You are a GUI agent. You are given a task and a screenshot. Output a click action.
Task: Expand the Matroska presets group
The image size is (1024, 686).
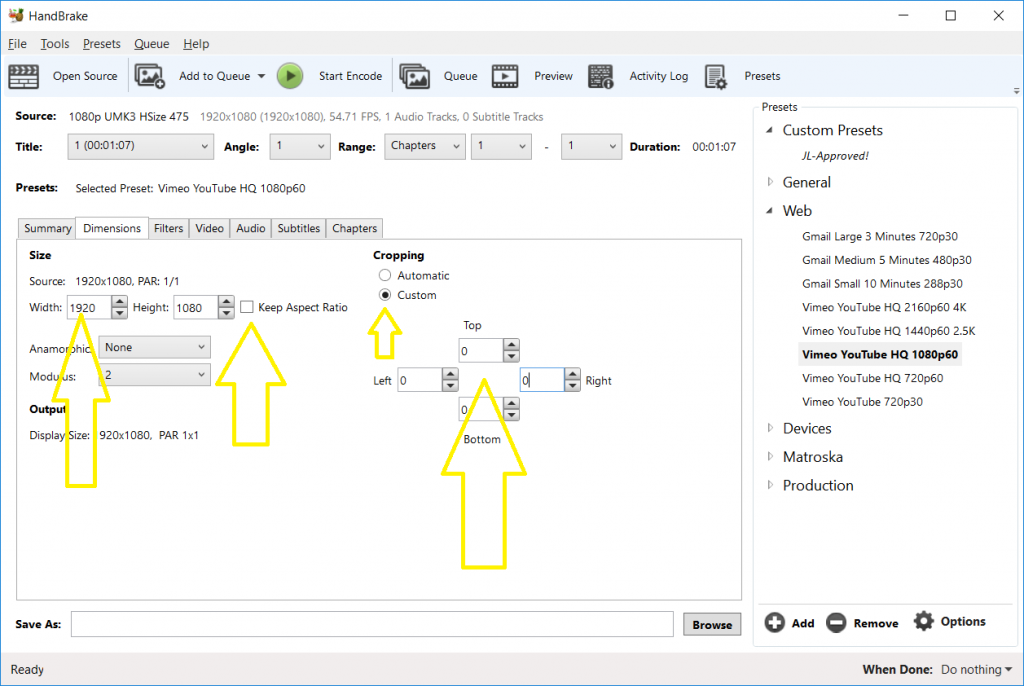[770, 457]
